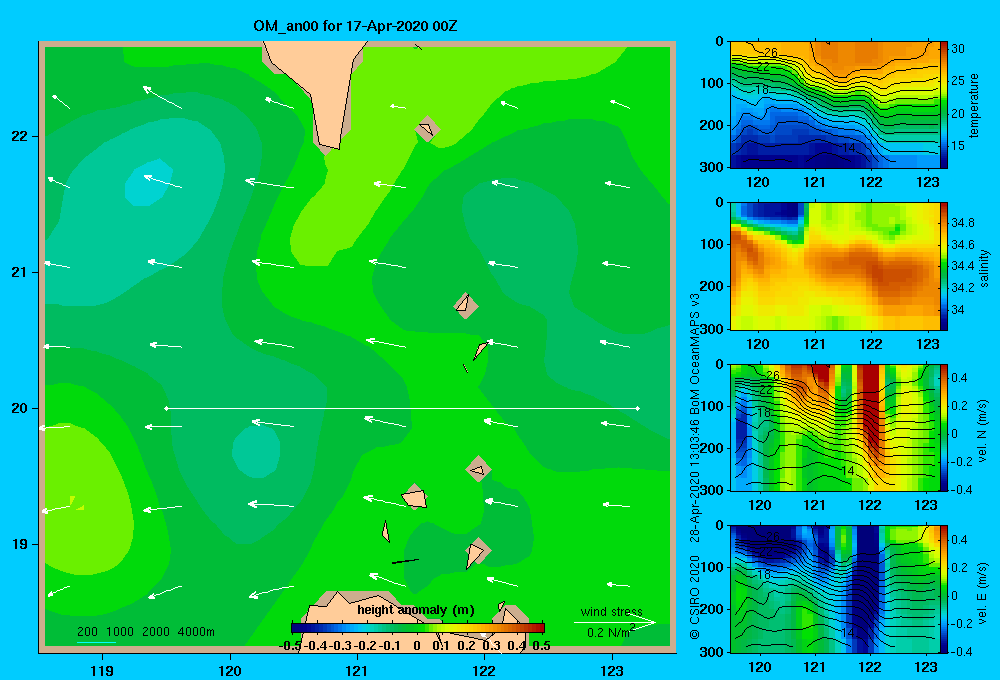Select the temperature color bar
Screen dimensions: 1000x680
point(944,105)
